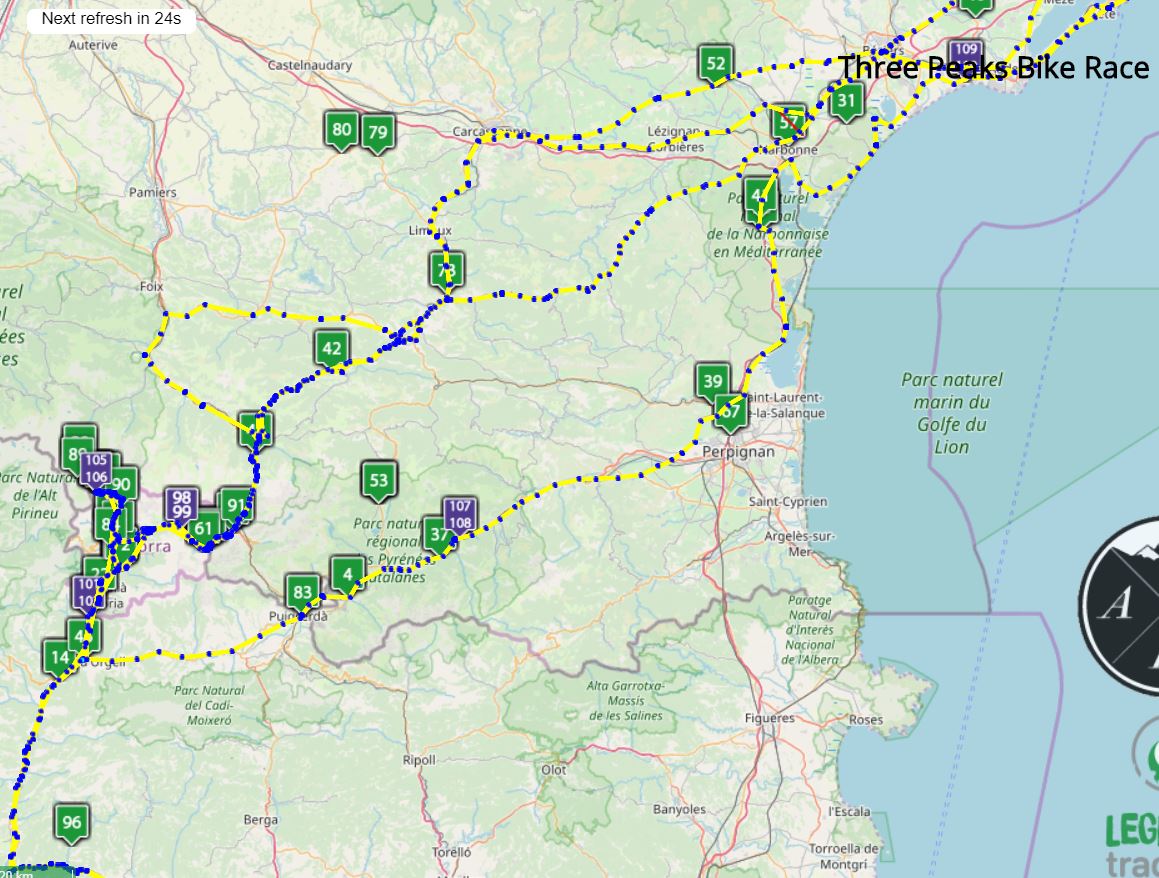The height and width of the screenshot is (878, 1159).
Task: Click the Olot town label
Action: click(554, 770)
